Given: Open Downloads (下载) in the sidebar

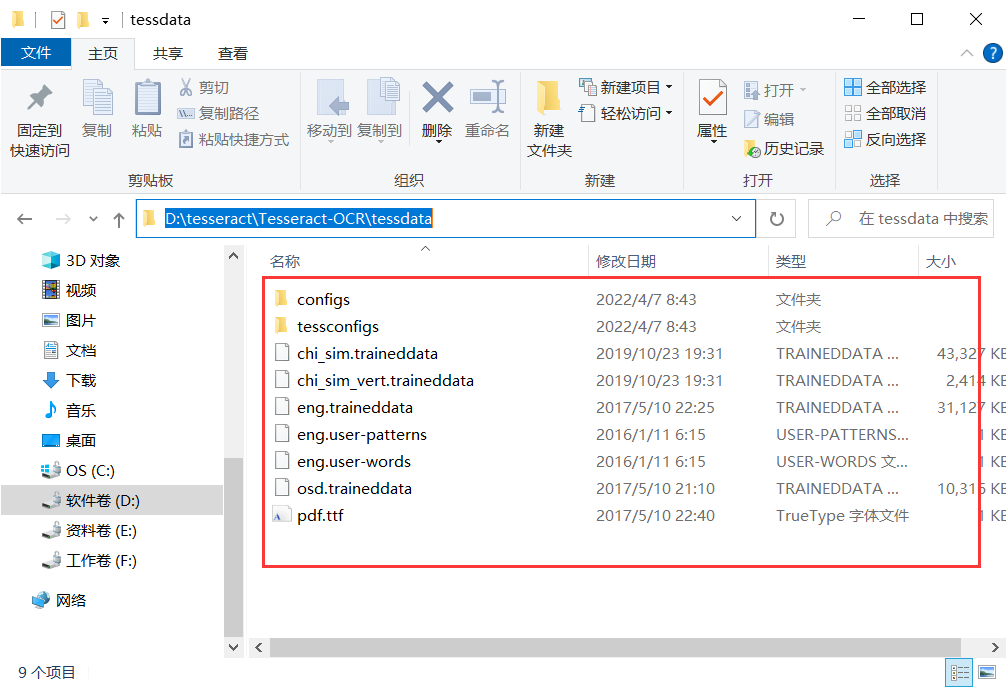Looking at the screenshot, I should click(x=69, y=380).
